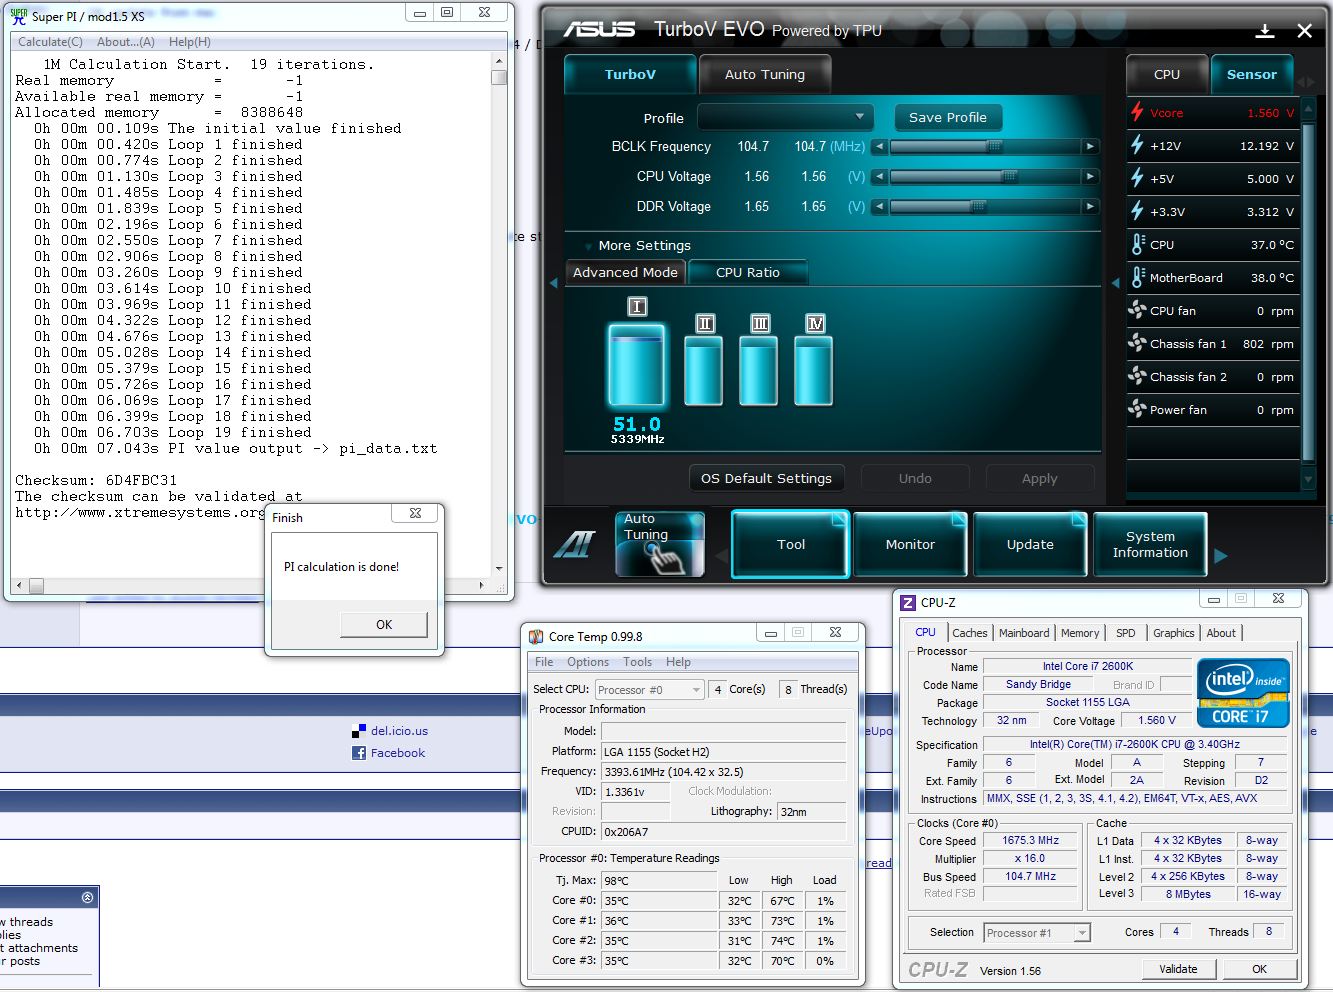The width and height of the screenshot is (1333, 992).
Task: Click OS Default Settings button
Action: click(766, 478)
